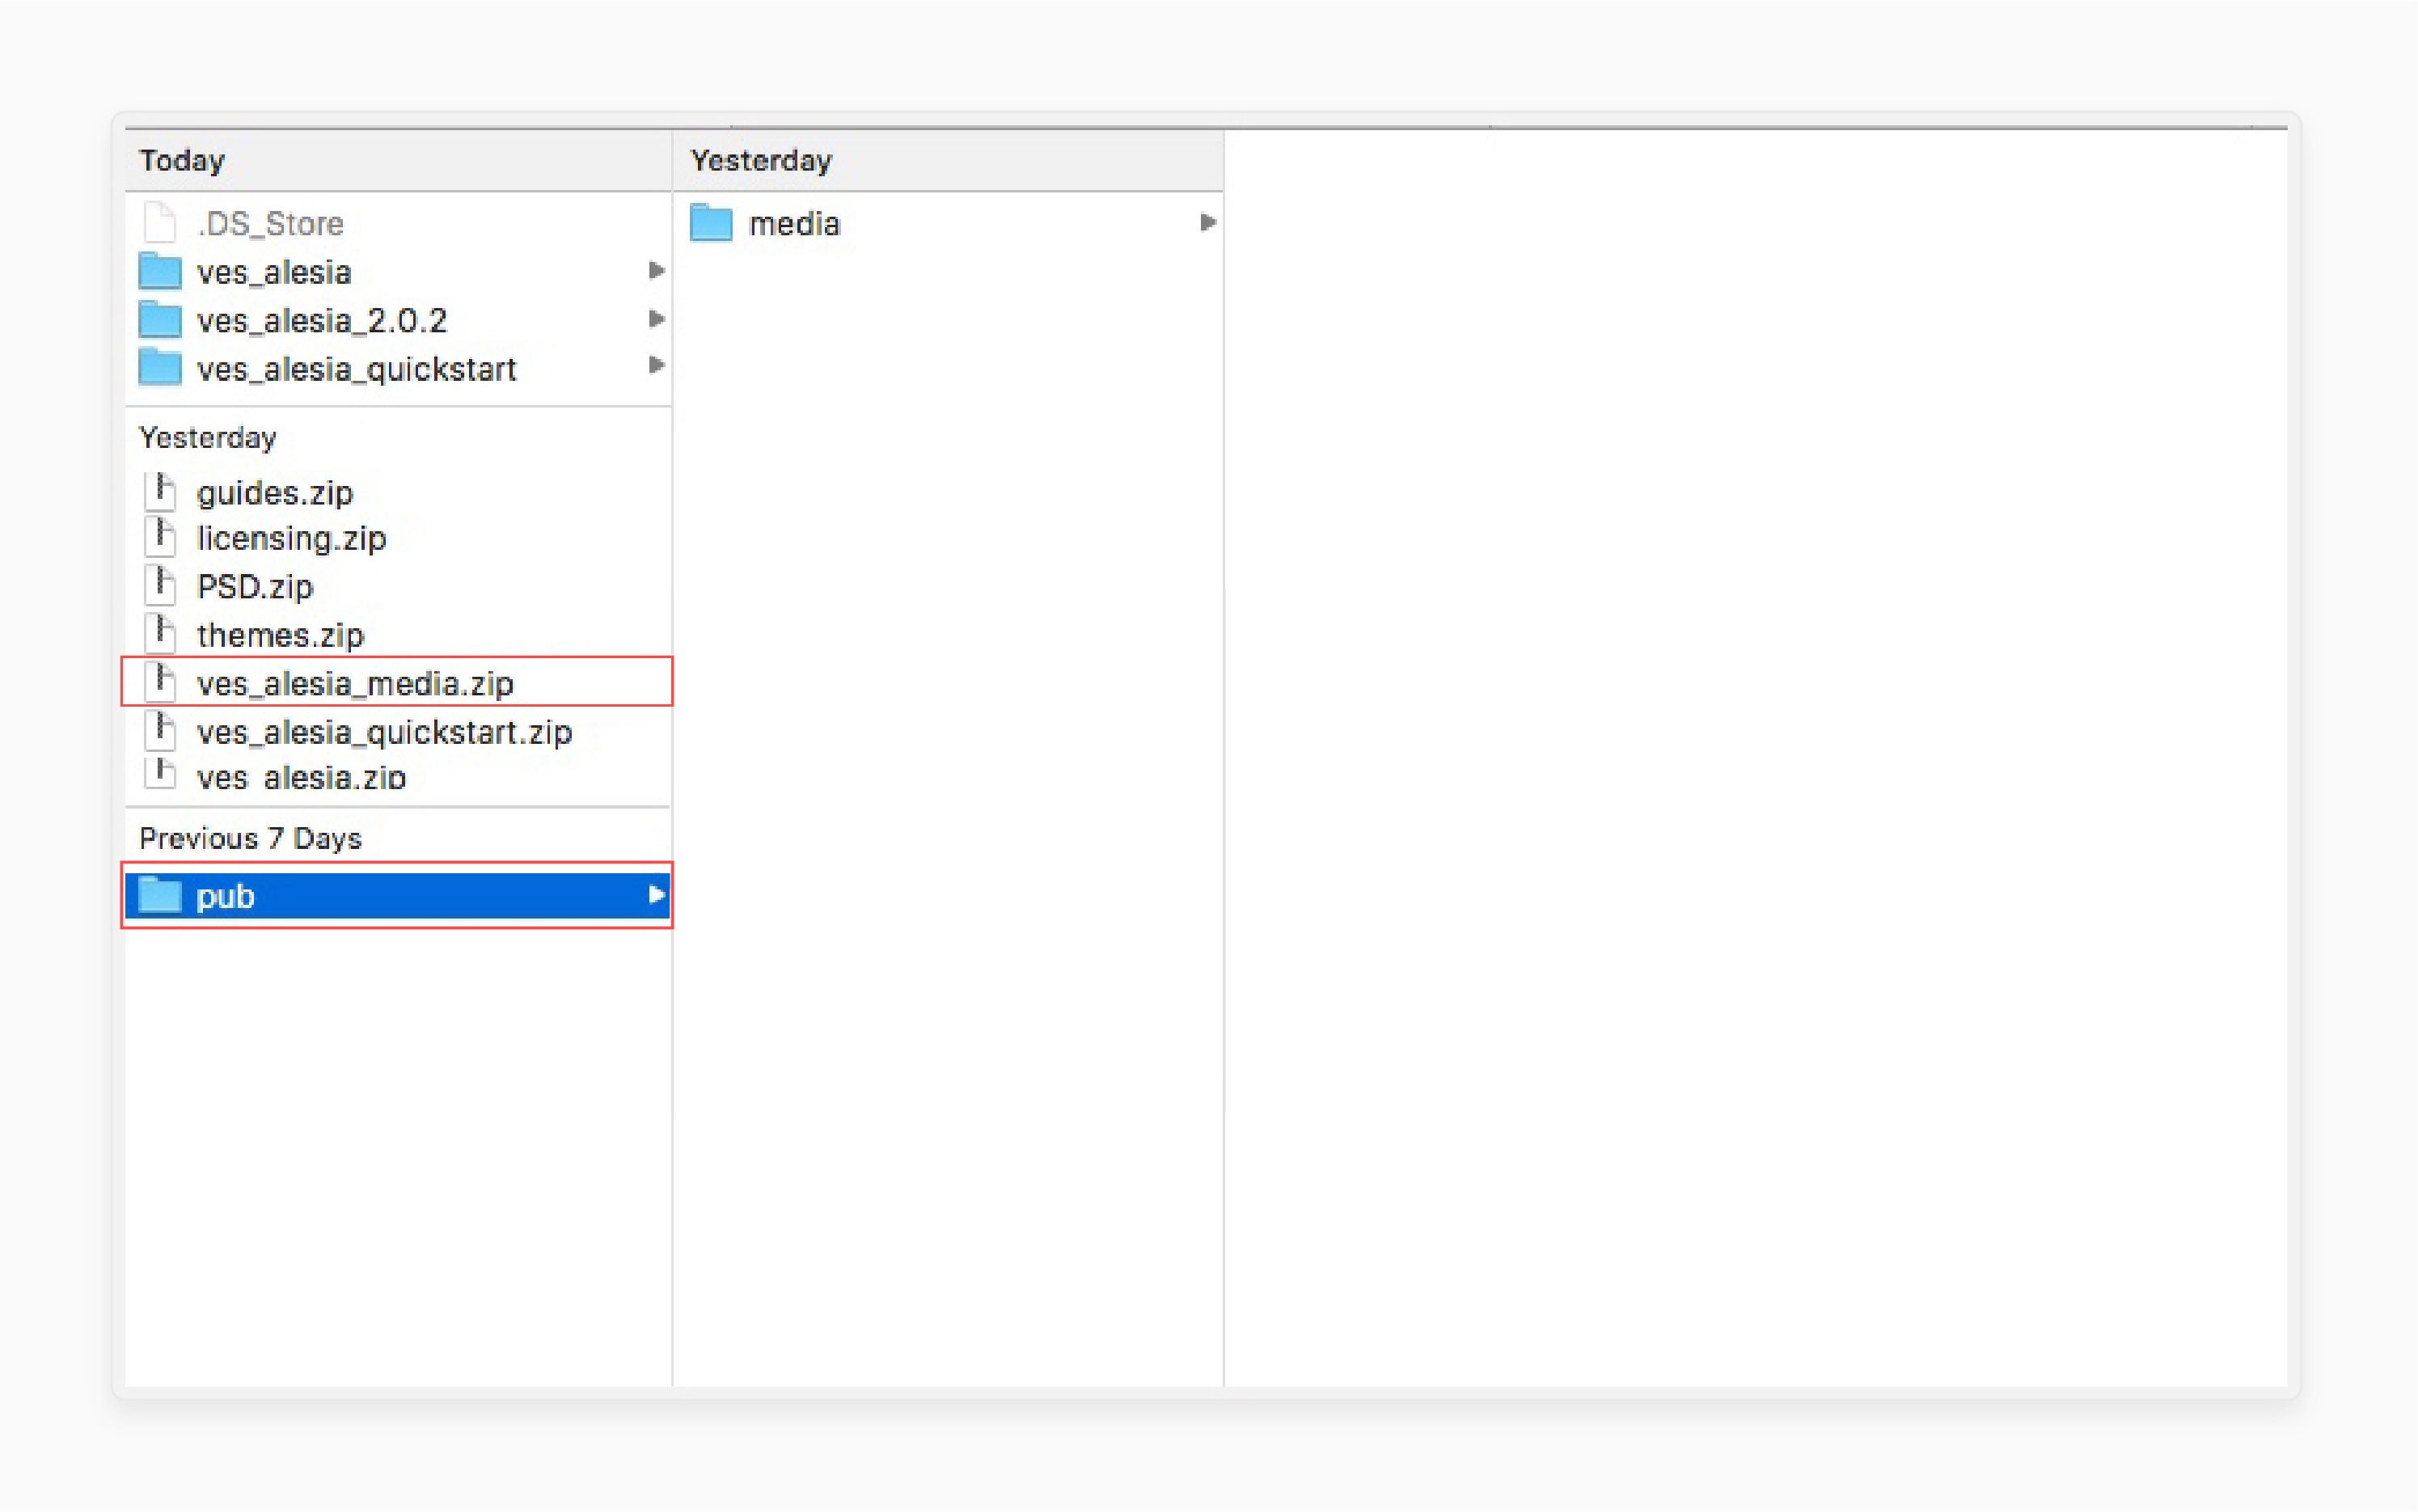Select the ves_alesia.zip file name

click(x=301, y=777)
